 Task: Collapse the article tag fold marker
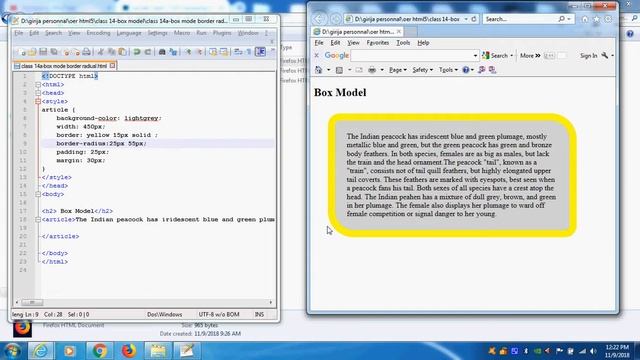pyautogui.click(x=38, y=220)
